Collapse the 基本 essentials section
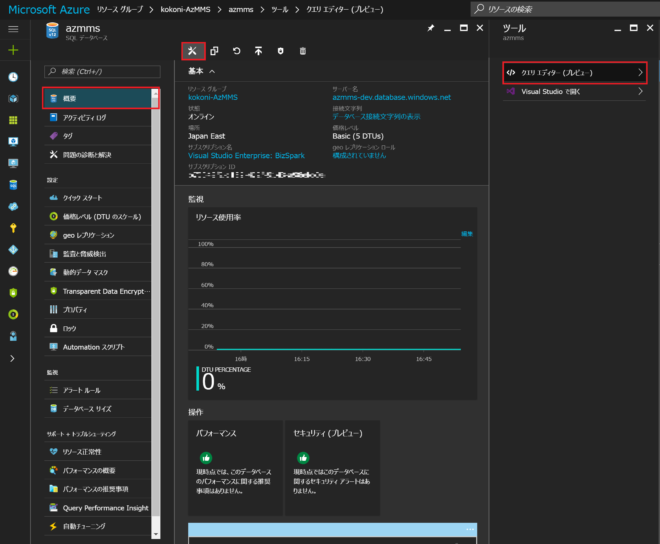This screenshot has height=544, width=660. pyautogui.click(x=211, y=72)
